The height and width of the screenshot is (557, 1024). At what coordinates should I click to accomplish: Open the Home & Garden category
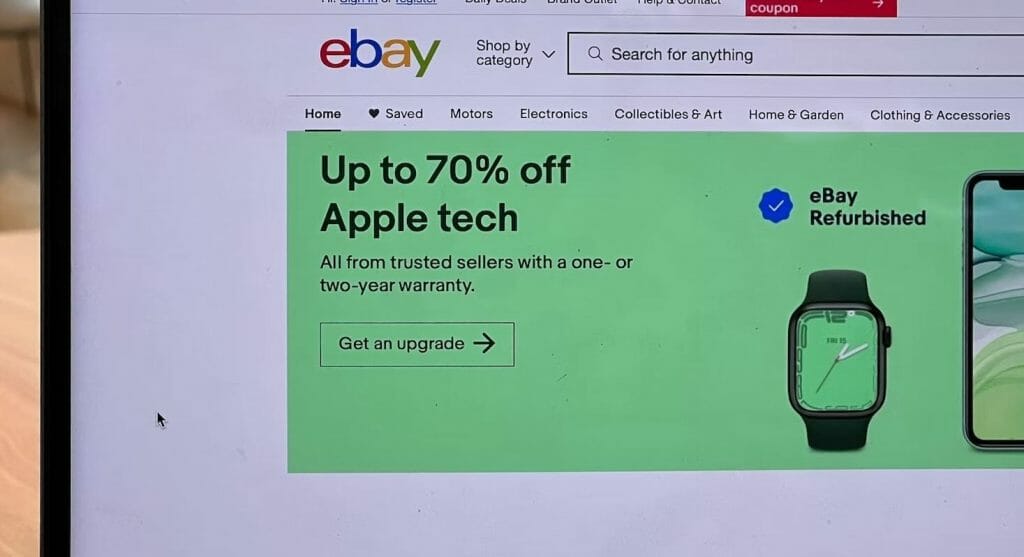point(796,115)
